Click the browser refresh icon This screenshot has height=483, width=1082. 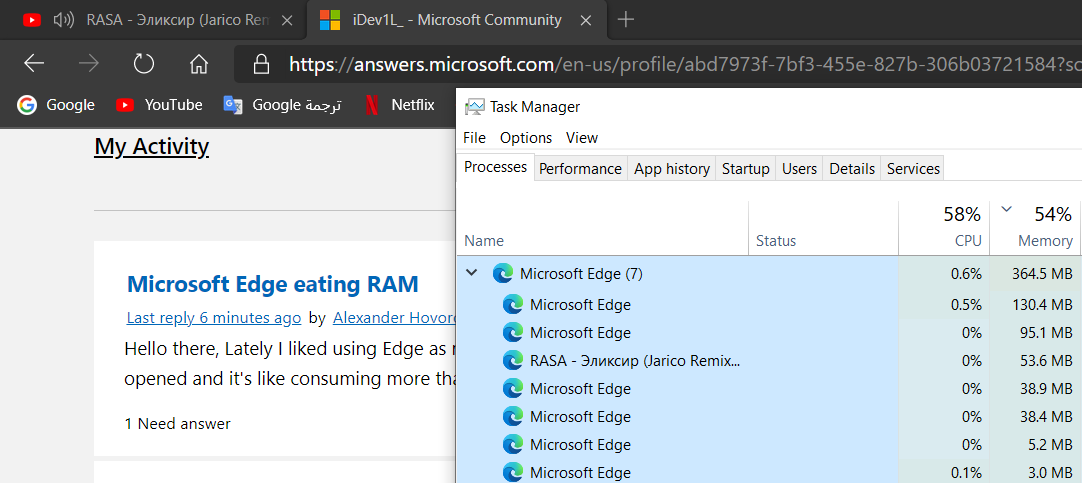pyautogui.click(x=144, y=64)
